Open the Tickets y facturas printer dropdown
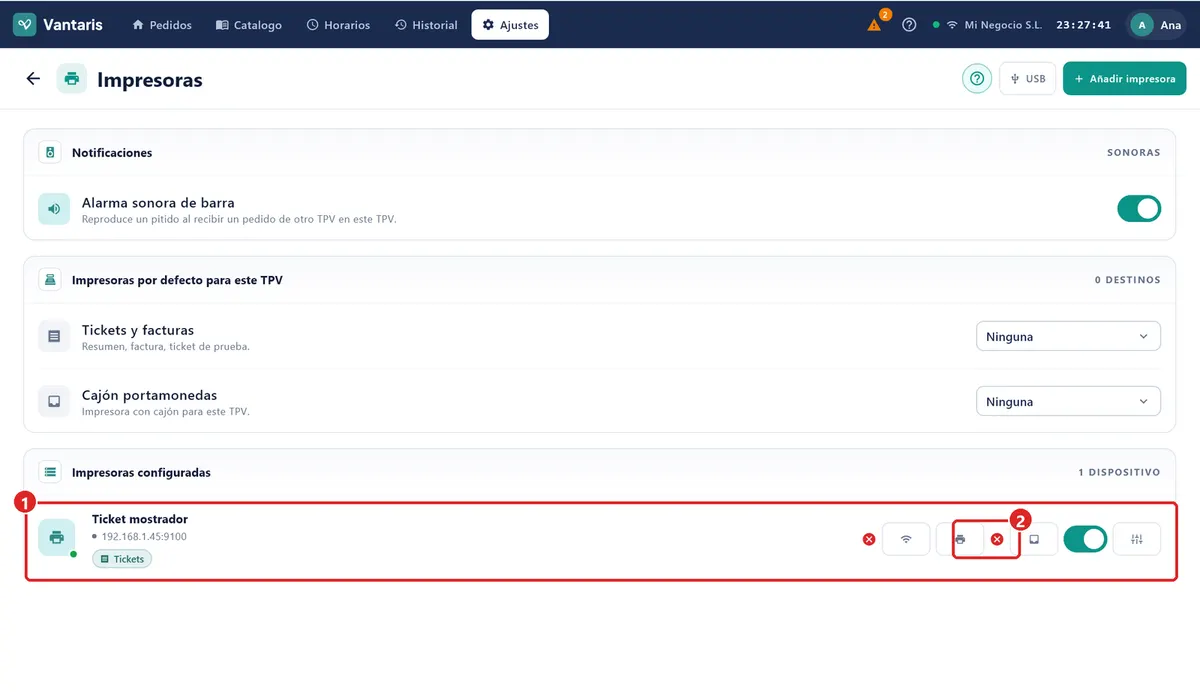 point(1068,337)
